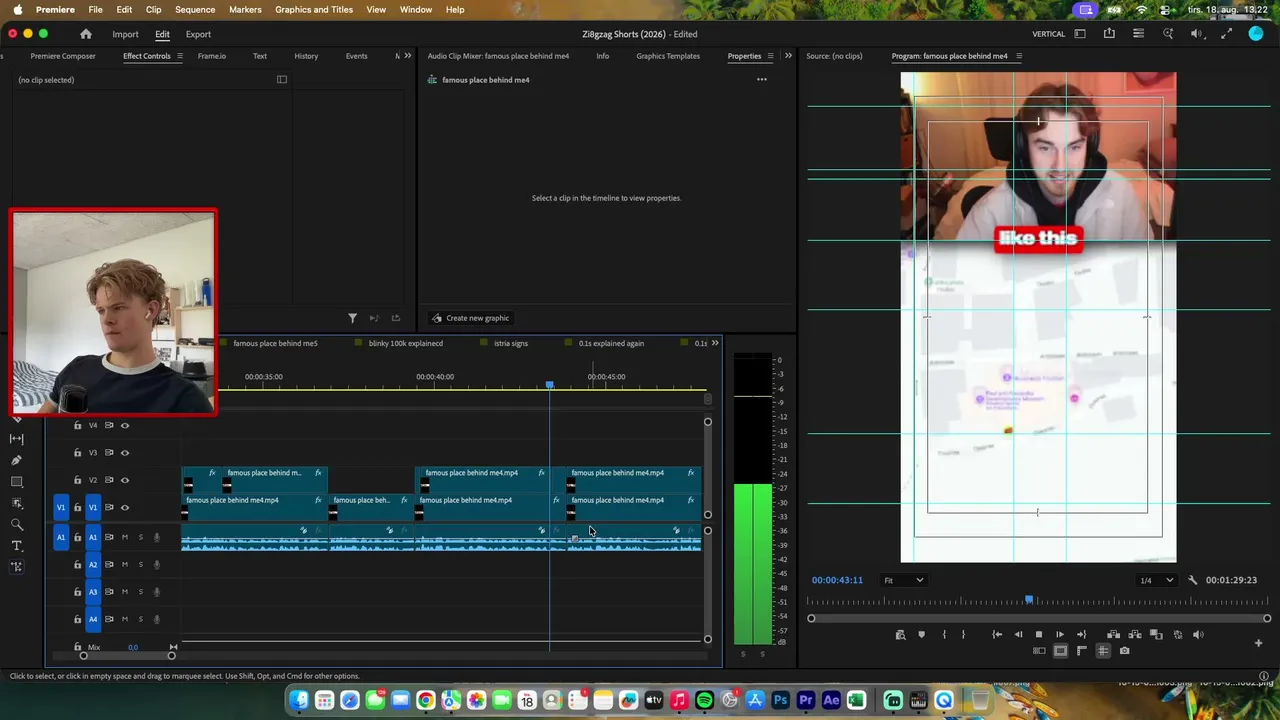Click the Home icon in the header
Viewport: 1280px width, 720px height.
(86, 34)
